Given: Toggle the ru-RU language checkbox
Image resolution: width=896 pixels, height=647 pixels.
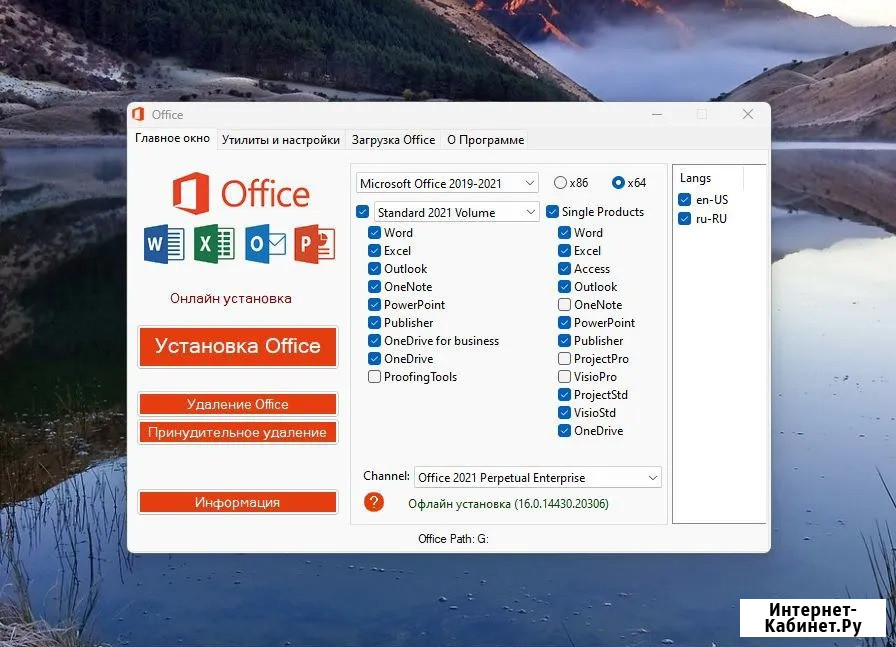Looking at the screenshot, I should point(685,218).
